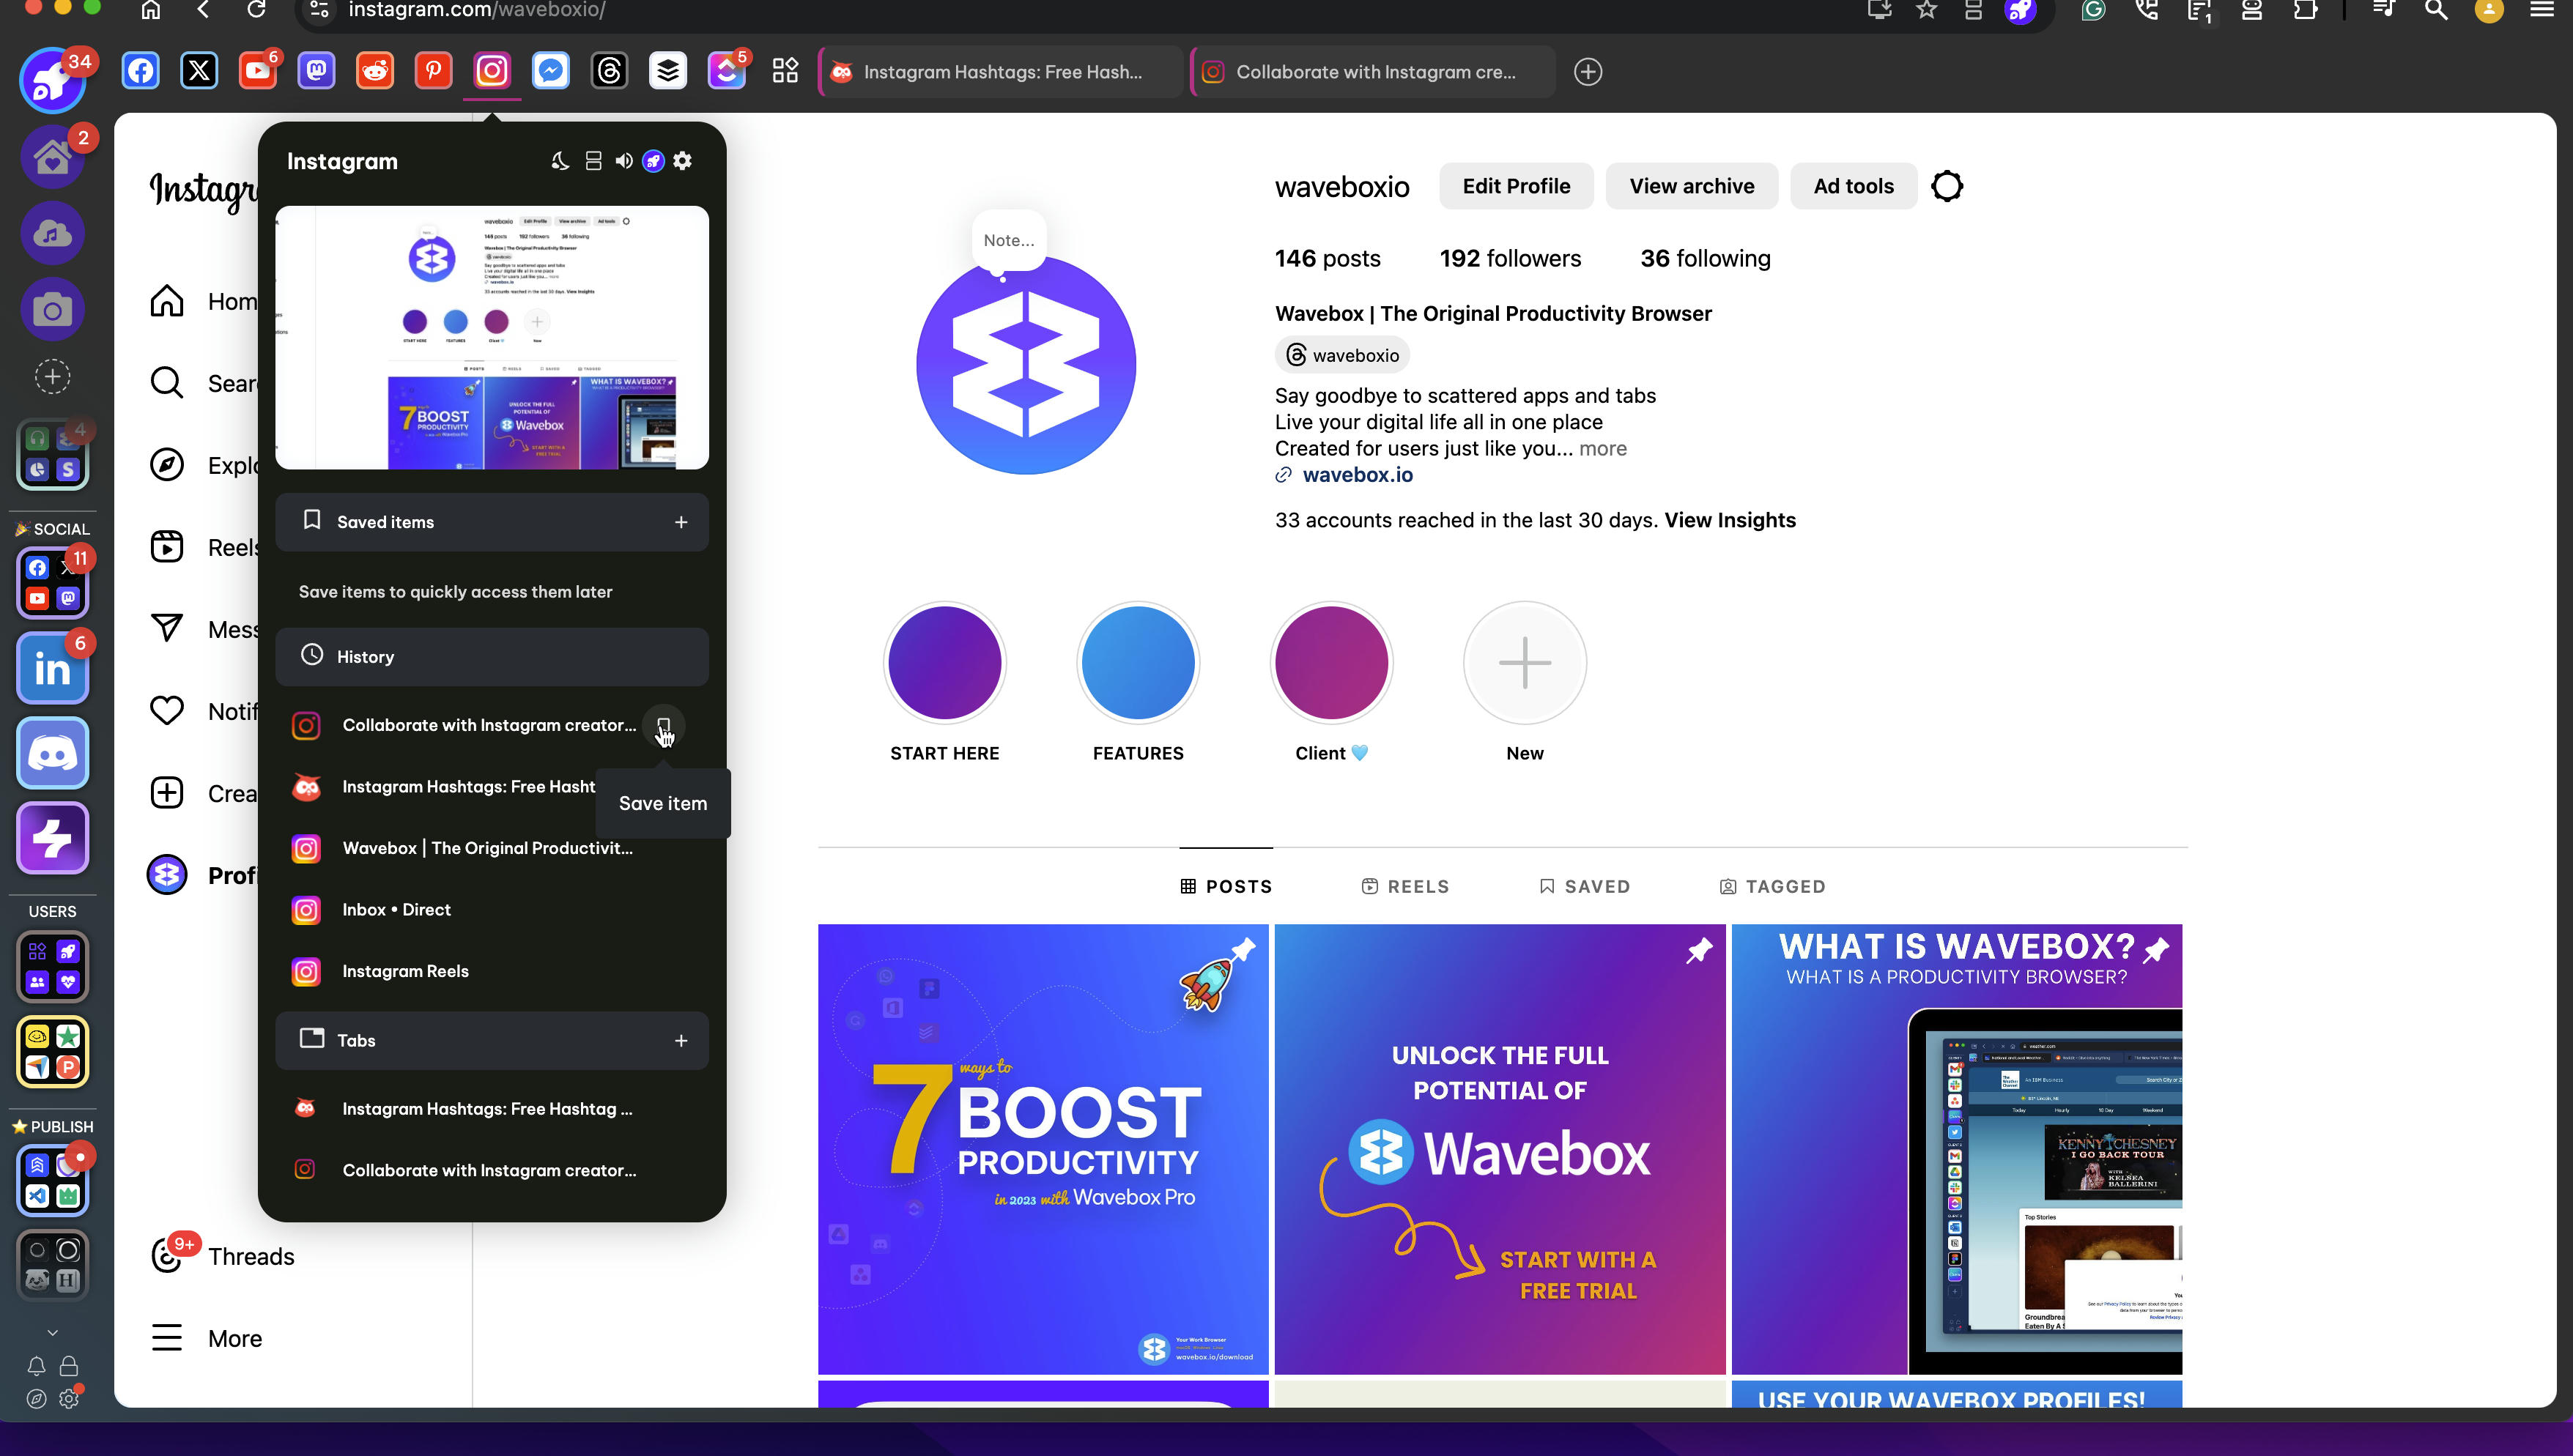Click the camera icon in the sidebar
This screenshot has height=1456, width=2573.
tap(53, 309)
